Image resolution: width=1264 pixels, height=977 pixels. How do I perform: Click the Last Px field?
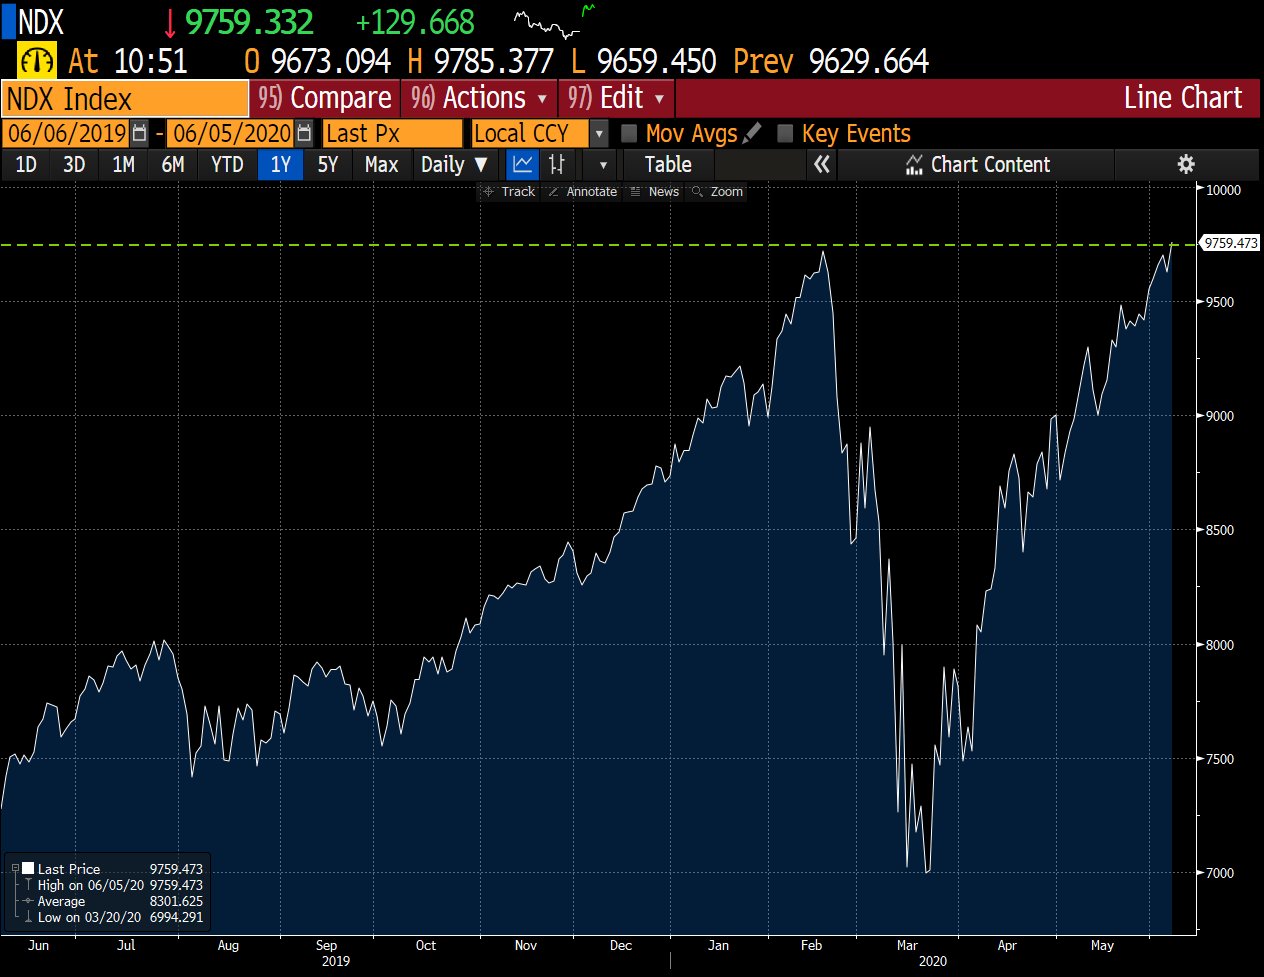pos(393,134)
